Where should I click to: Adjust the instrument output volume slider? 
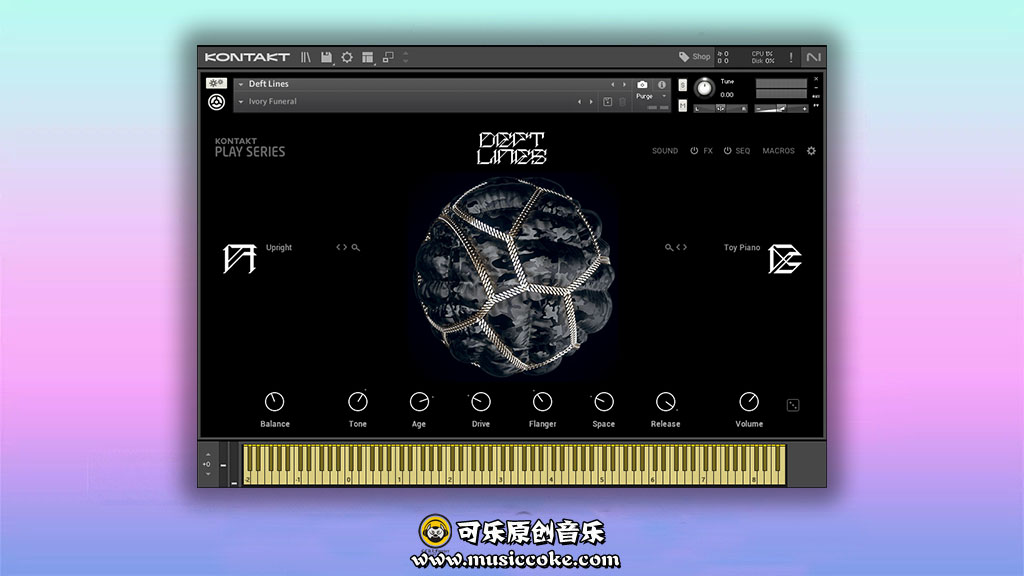[x=781, y=108]
